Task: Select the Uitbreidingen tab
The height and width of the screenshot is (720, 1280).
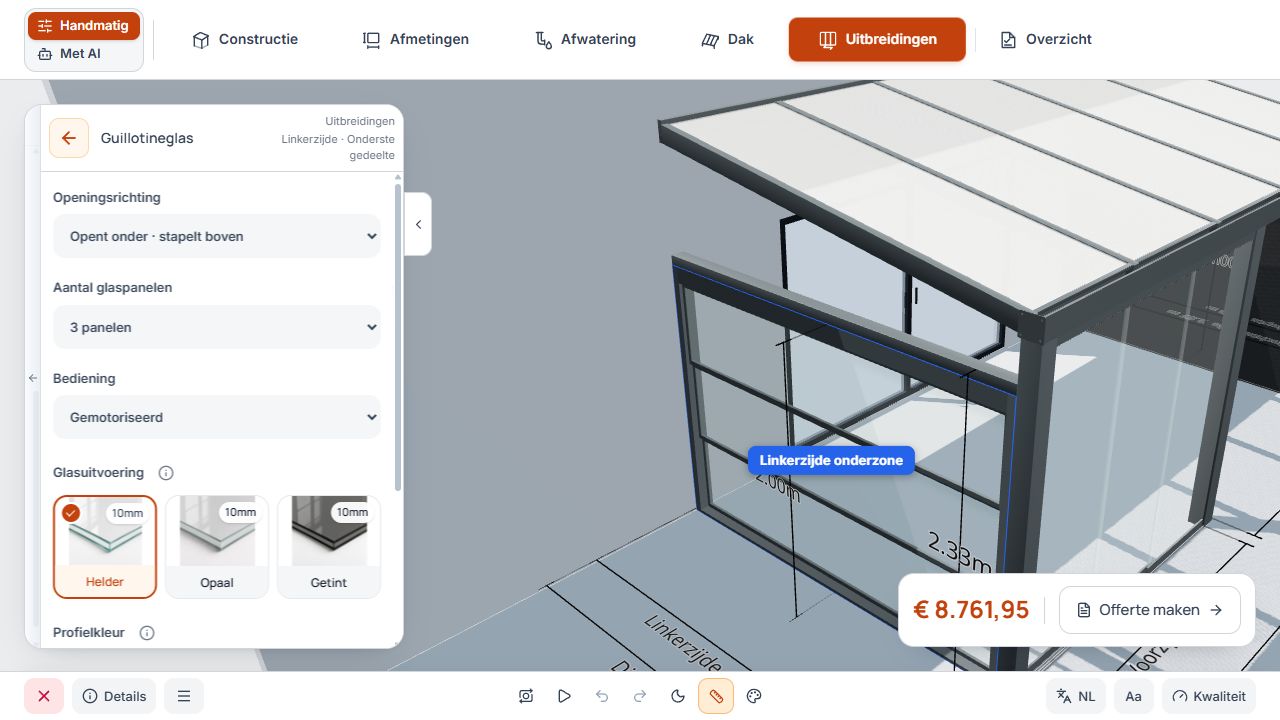Action: pyautogui.click(x=877, y=40)
